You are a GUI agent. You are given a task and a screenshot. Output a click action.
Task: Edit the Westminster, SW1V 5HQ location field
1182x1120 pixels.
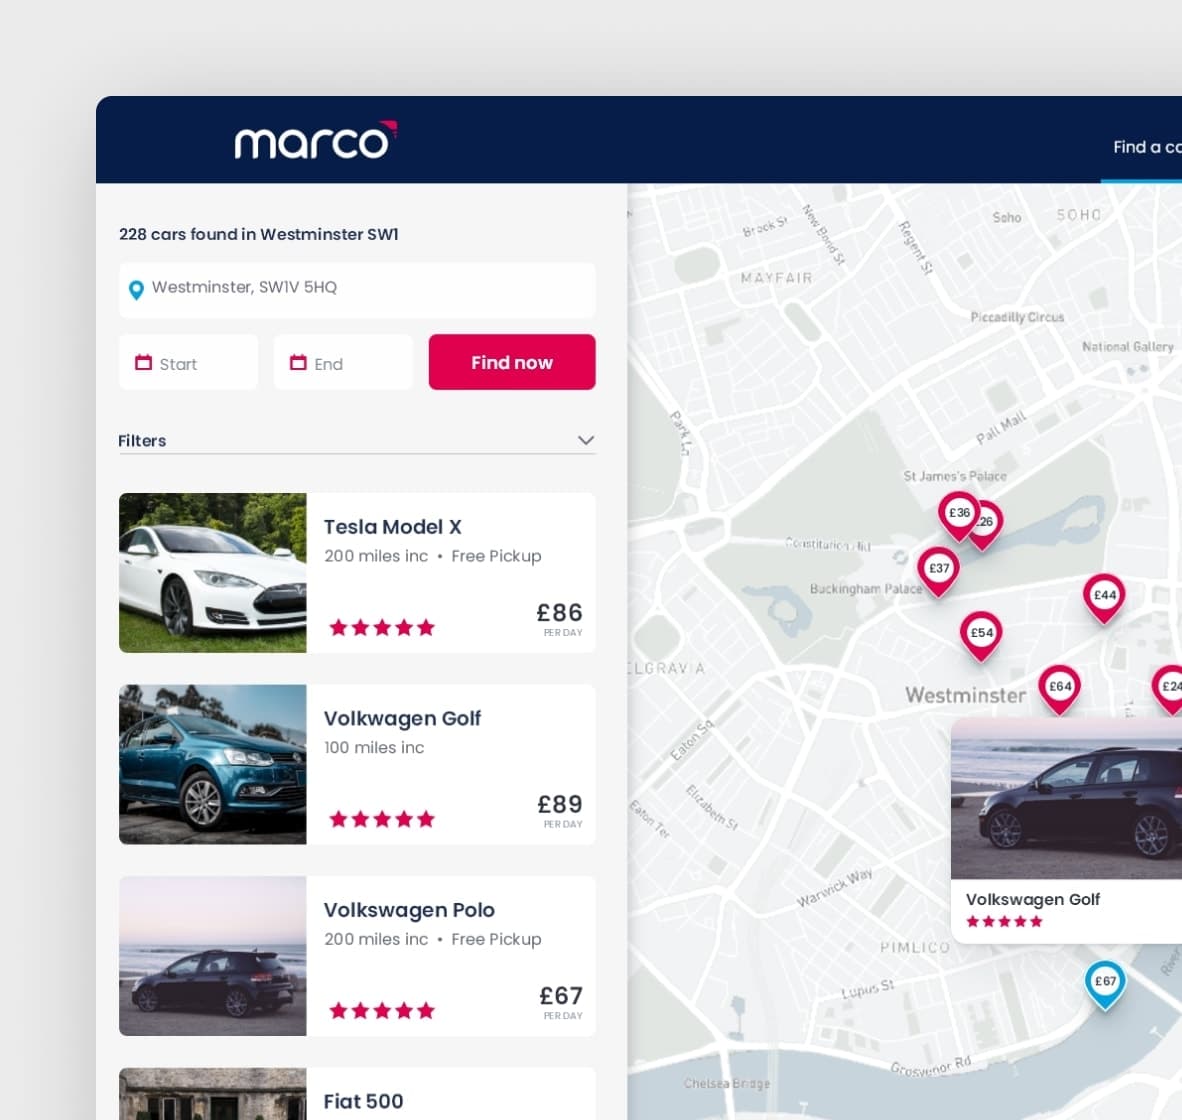tap(357, 289)
